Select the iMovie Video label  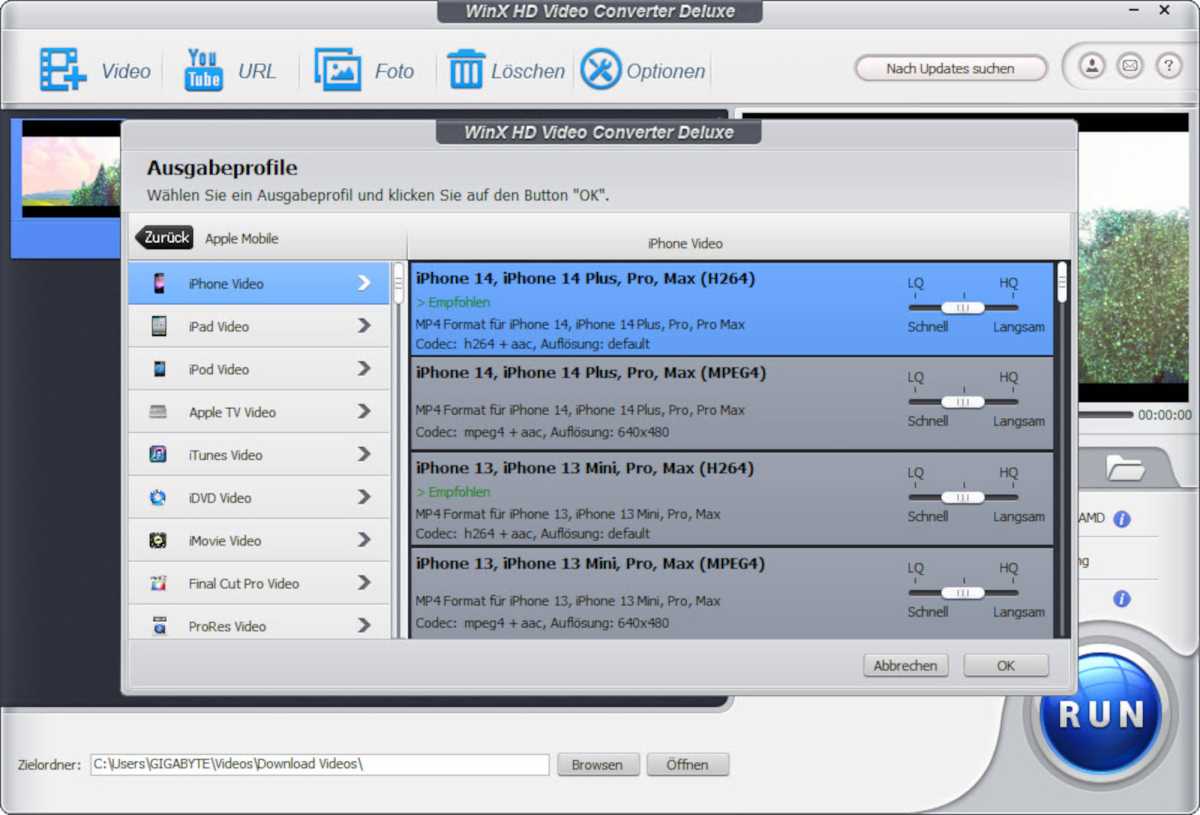tap(225, 541)
